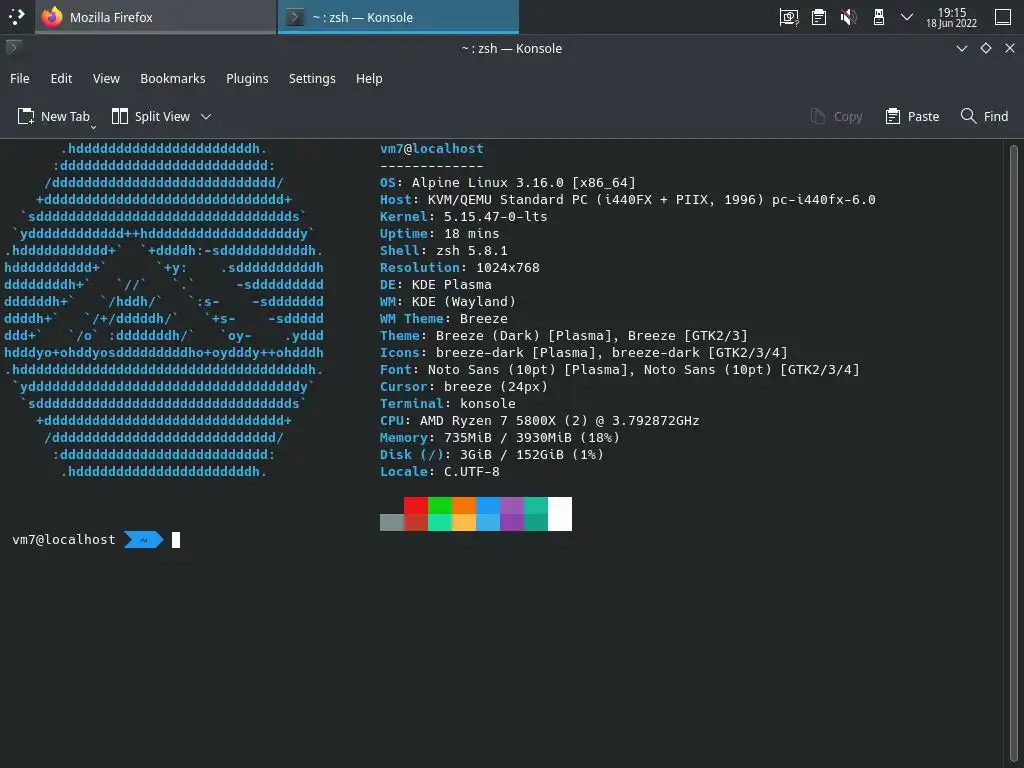
Task: Open the removable devices tray icon
Action: [878, 17]
